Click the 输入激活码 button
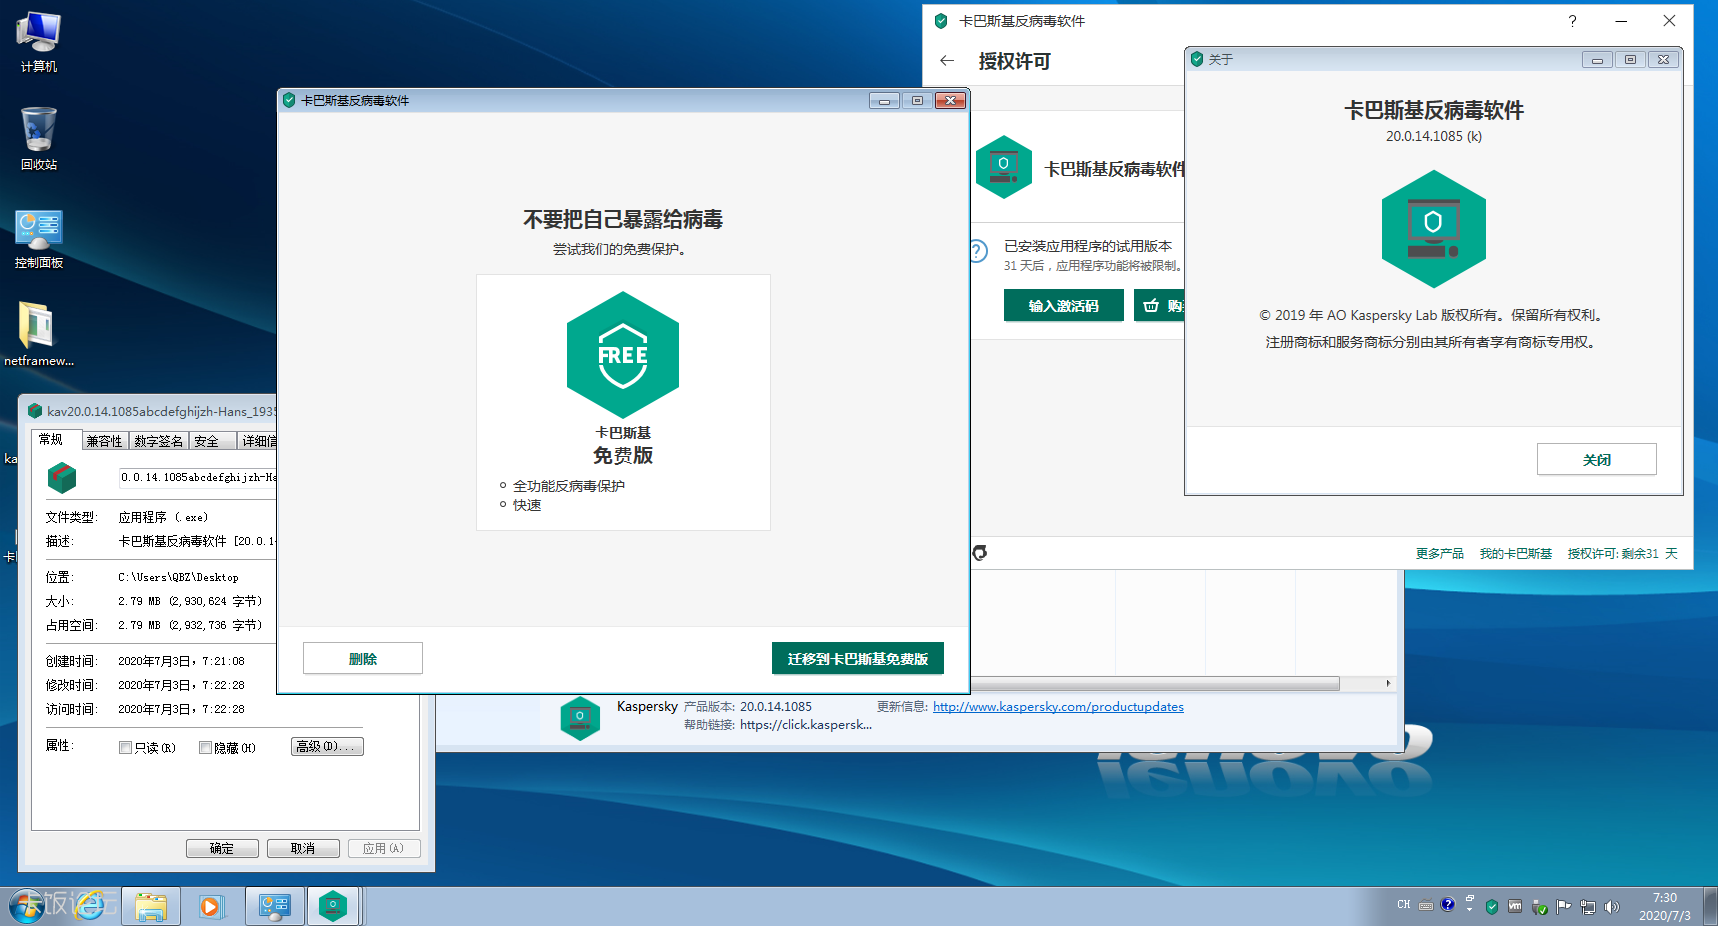The width and height of the screenshot is (1718, 926). (x=1064, y=305)
